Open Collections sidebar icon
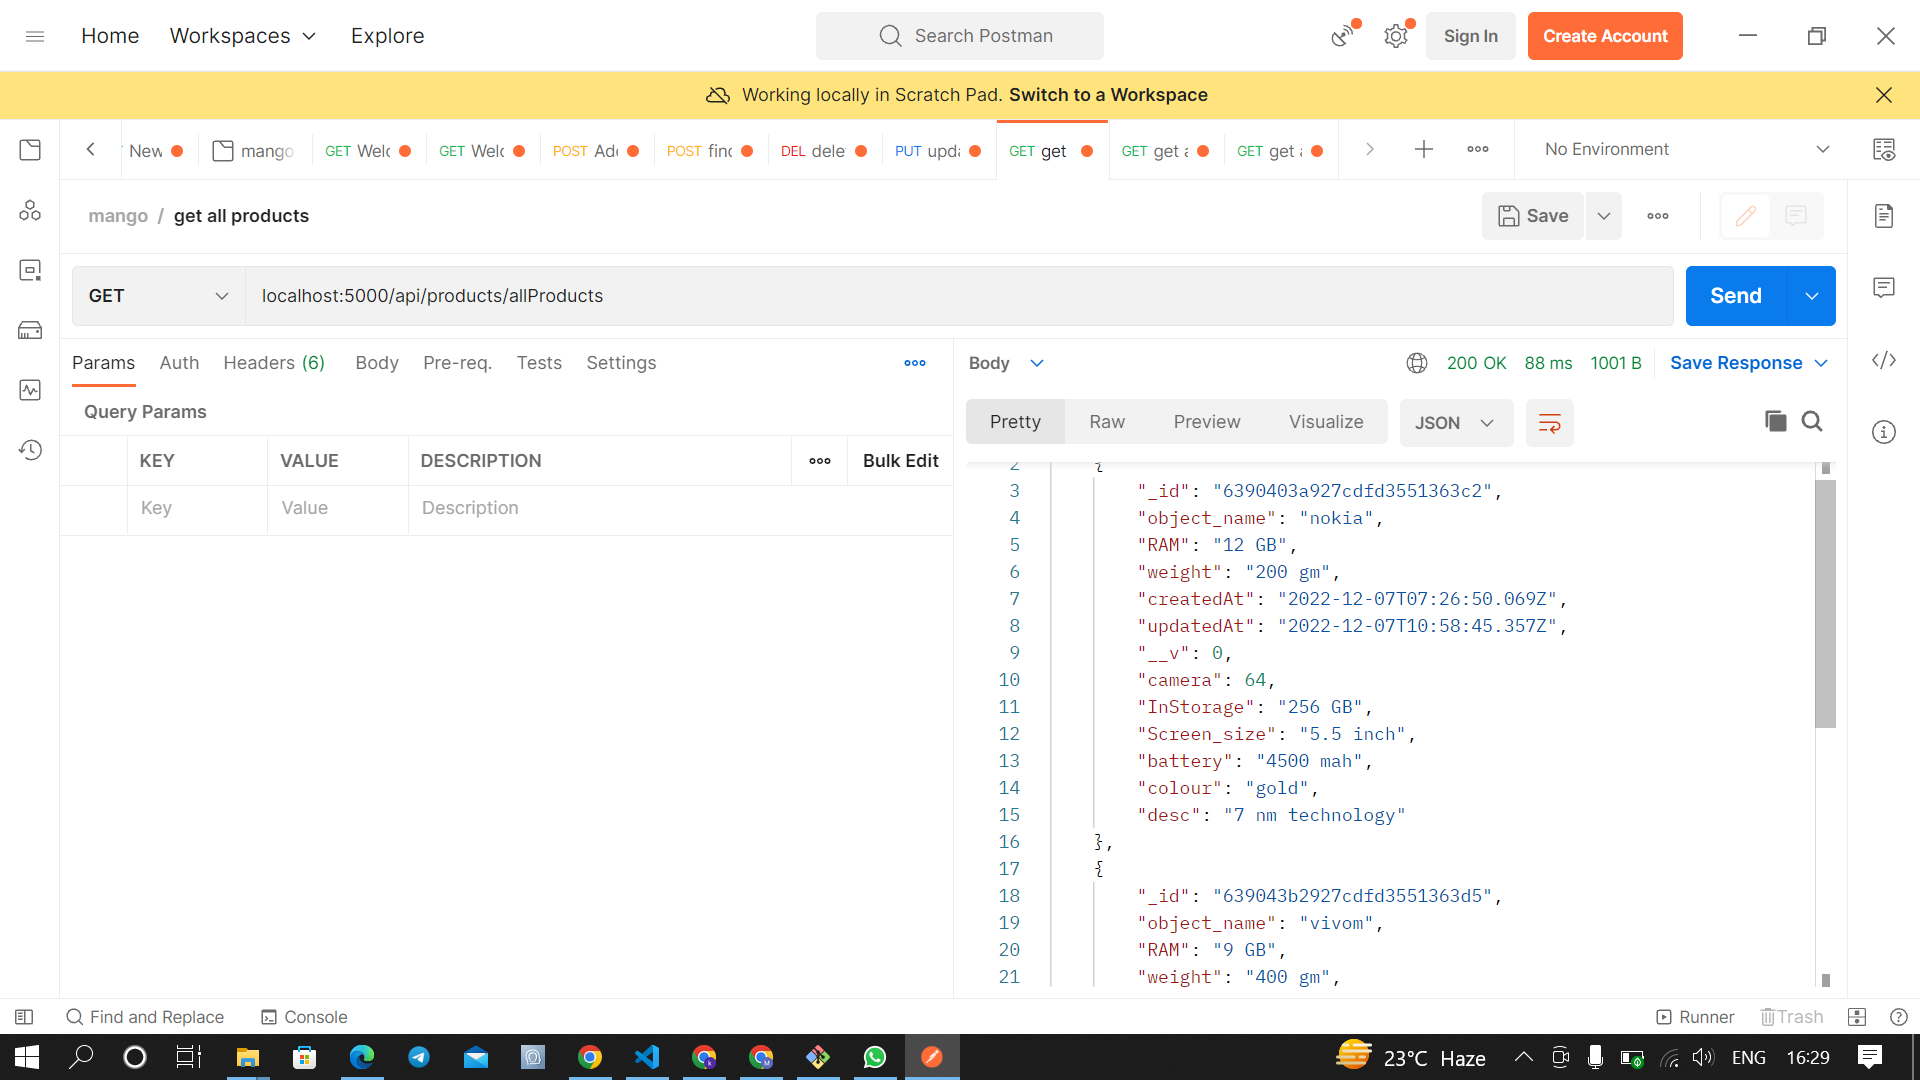The width and height of the screenshot is (1920, 1080). click(x=30, y=150)
